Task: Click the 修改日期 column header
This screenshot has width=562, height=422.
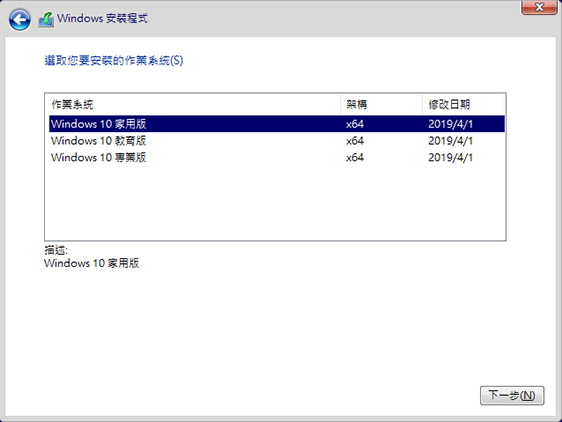Action: coord(464,105)
